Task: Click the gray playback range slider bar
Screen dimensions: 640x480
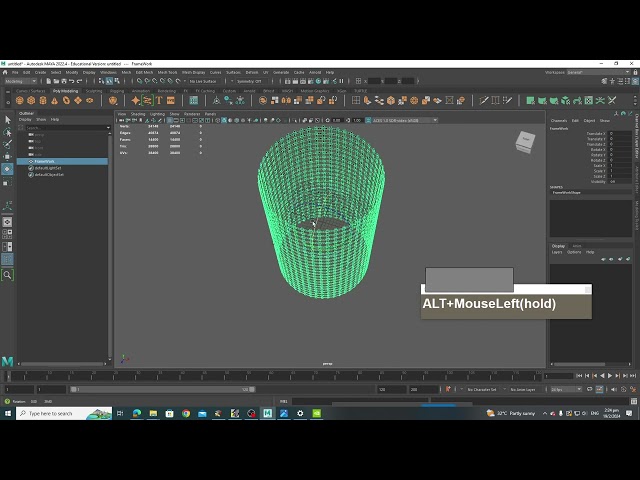Action: pyautogui.click(x=162, y=389)
